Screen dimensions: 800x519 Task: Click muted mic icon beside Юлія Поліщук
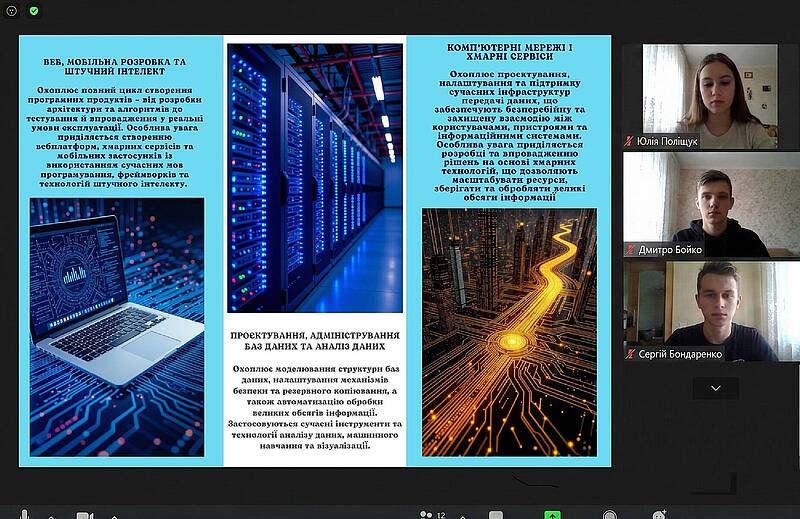[x=629, y=142]
